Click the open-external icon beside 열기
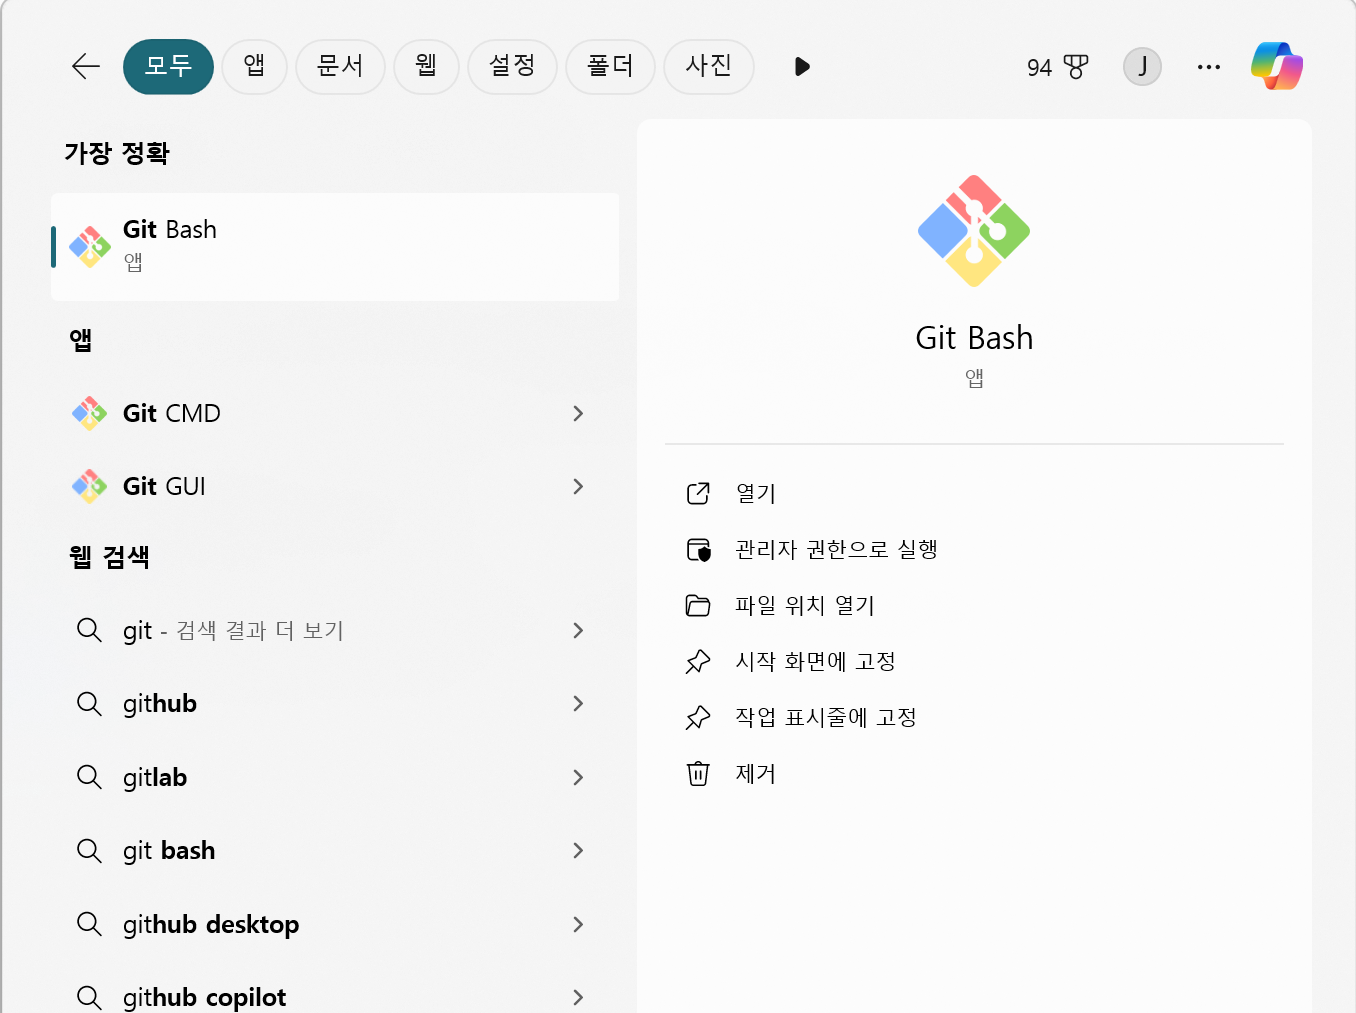 698,493
